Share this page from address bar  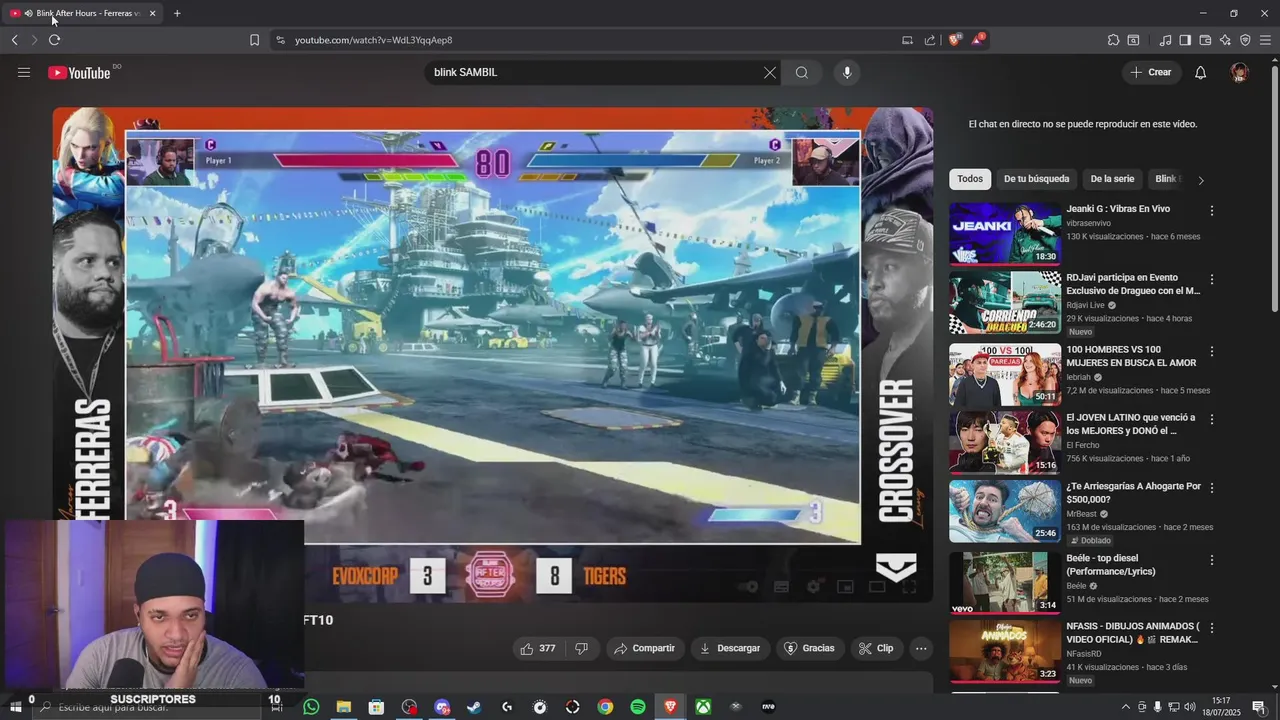click(x=930, y=40)
